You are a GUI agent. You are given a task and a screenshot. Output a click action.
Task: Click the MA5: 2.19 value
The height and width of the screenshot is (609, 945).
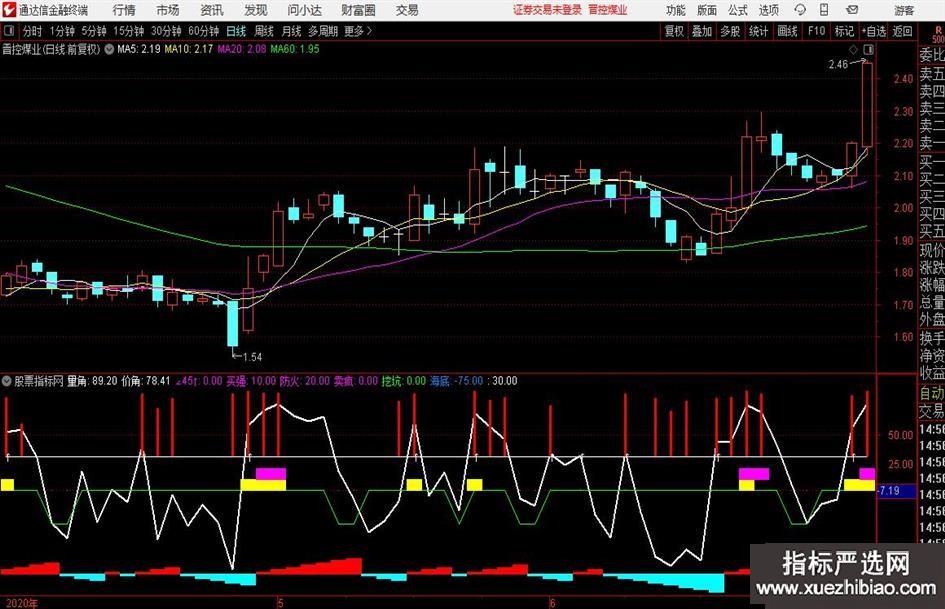coord(139,49)
